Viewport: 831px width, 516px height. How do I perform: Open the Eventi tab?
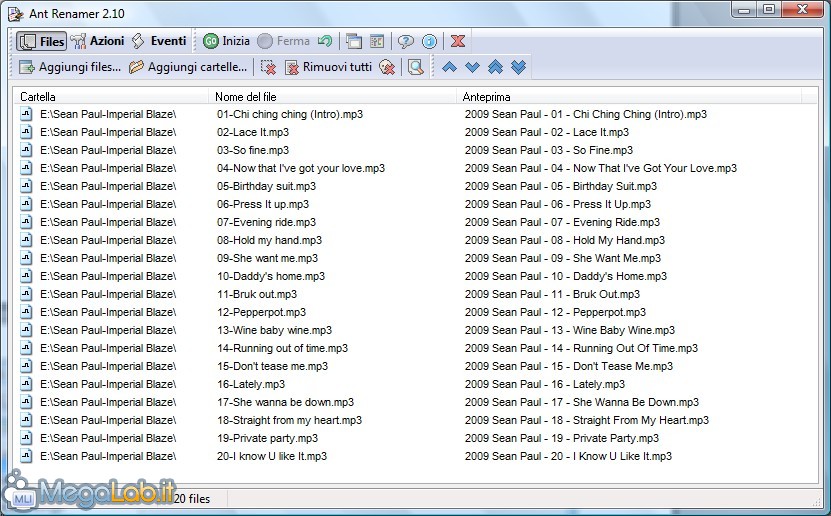click(x=159, y=41)
